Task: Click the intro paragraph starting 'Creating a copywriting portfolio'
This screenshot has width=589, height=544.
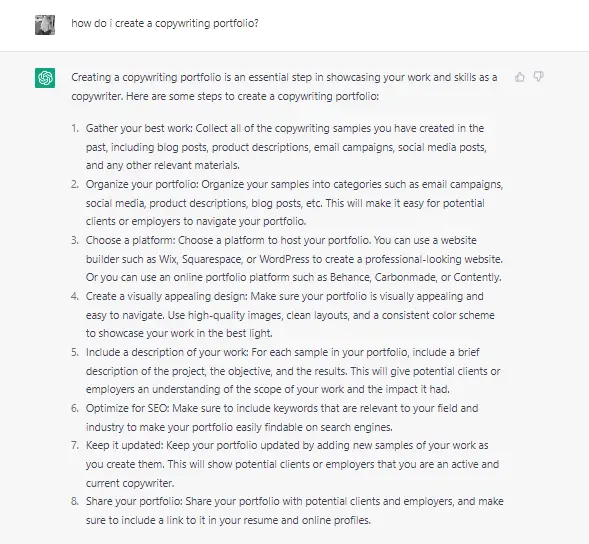Action: point(284,86)
